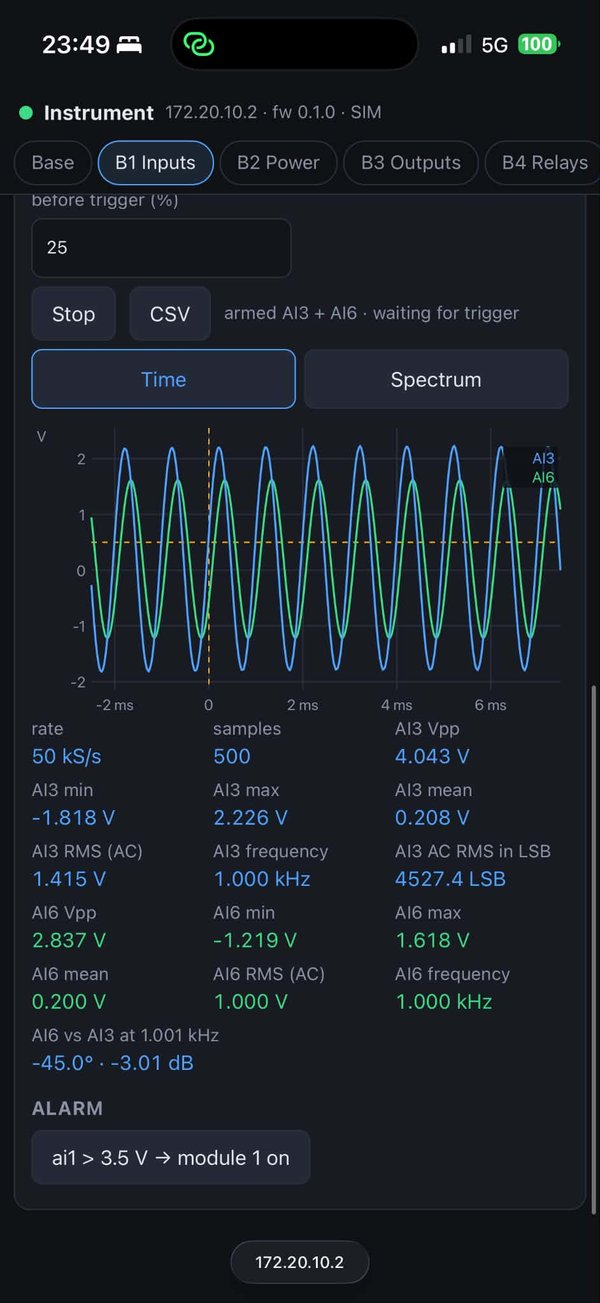
Task: Select the B1 Inputs tab
Action: tap(155, 163)
